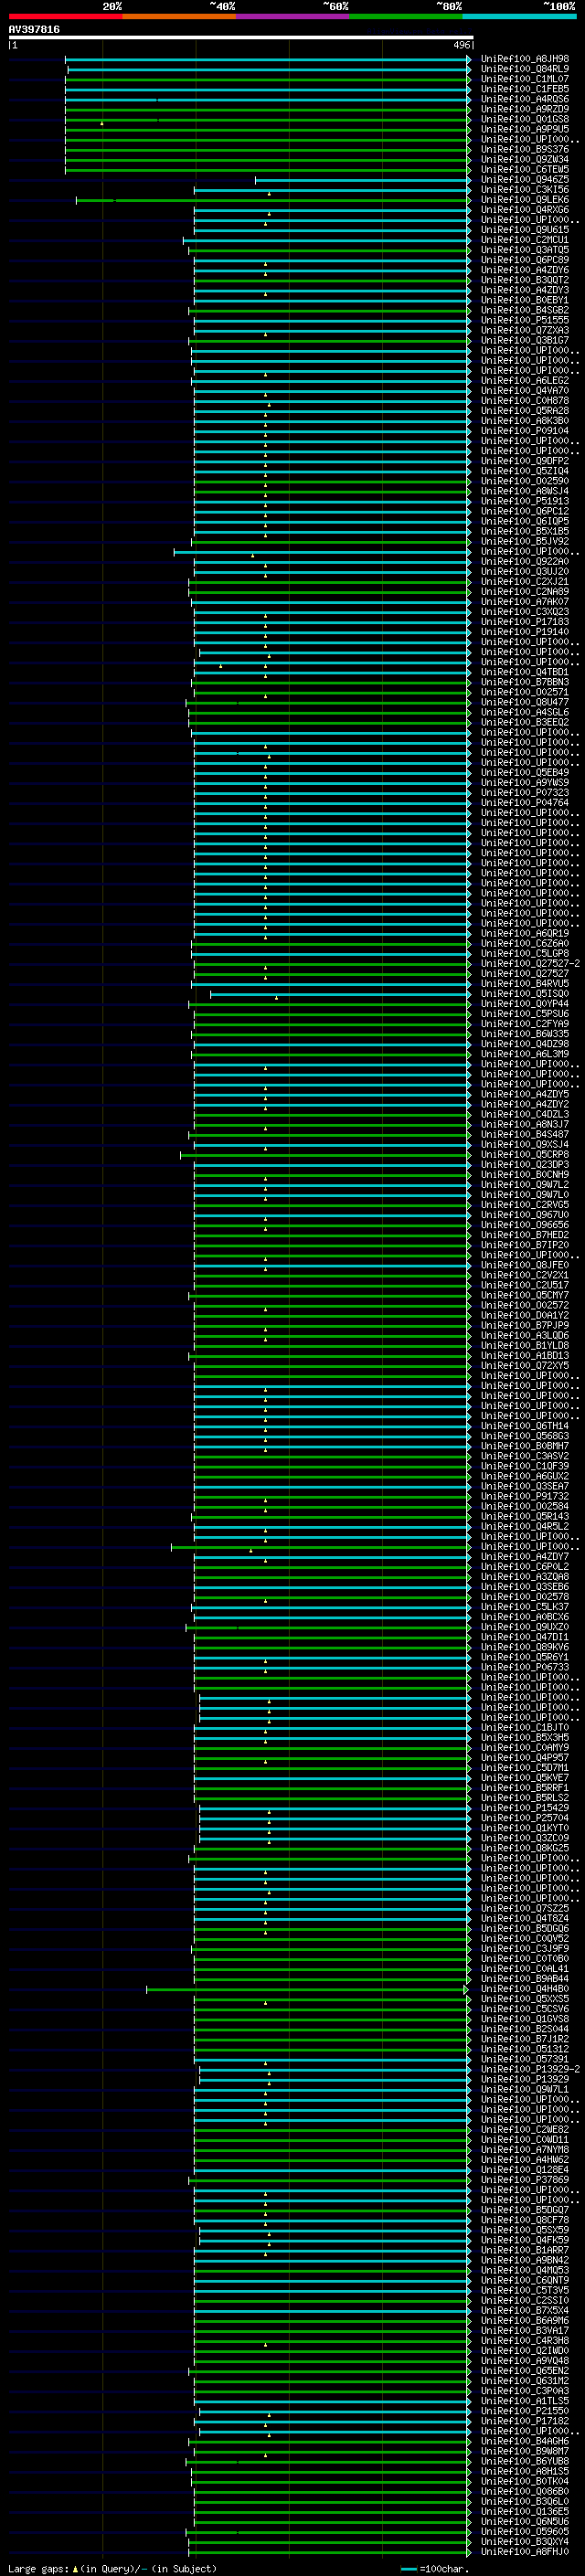This screenshot has width=585, height=2576.
Task: Click the UniRef100_C3KI56 hit label
Action: (x=525, y=190)
